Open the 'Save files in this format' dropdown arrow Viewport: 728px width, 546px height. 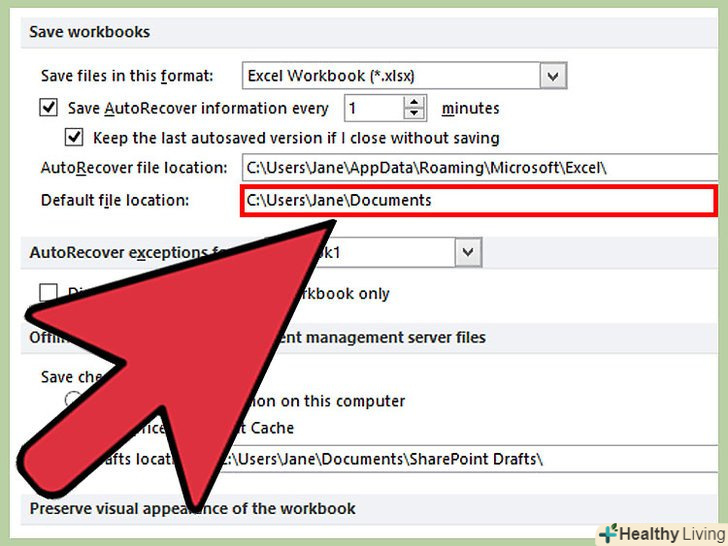click(553, 76)
